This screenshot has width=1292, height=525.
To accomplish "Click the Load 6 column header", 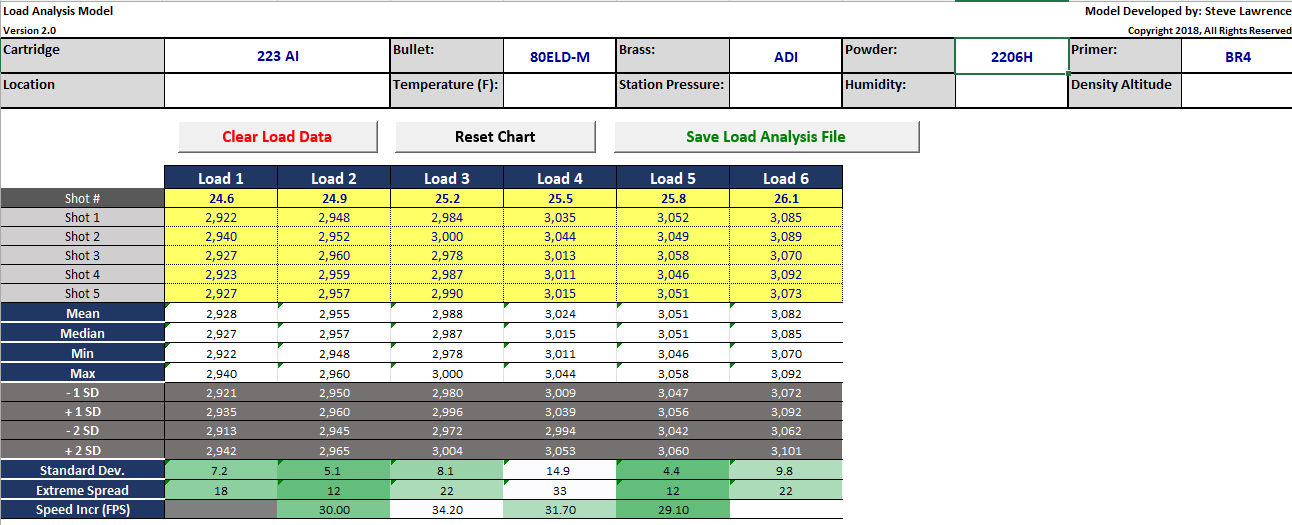I will [x=786, y=178].
